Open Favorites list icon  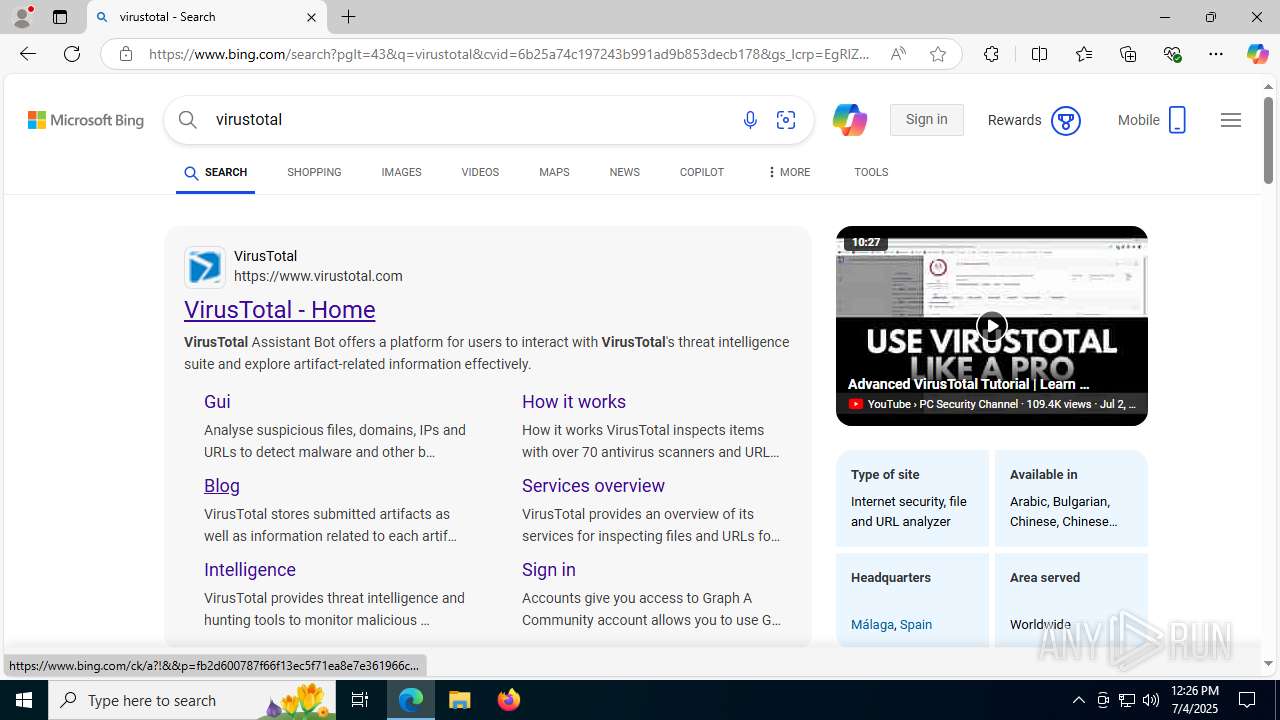(x=1084, y=54)
